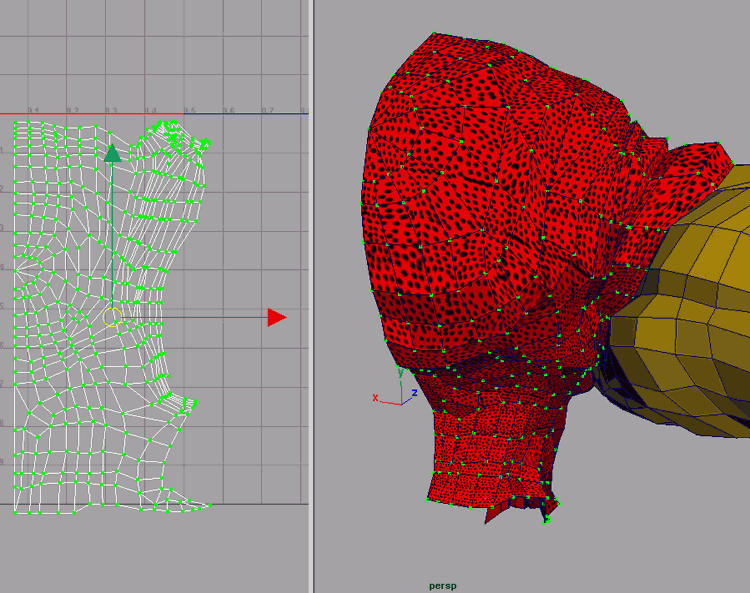Click the green manipulator axis line

[112, 230]
